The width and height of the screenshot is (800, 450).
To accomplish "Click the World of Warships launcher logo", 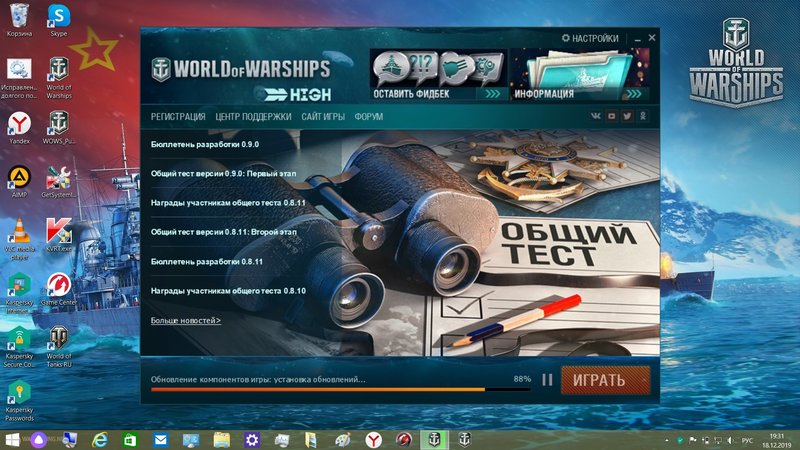I will click(x=241, y=70).
